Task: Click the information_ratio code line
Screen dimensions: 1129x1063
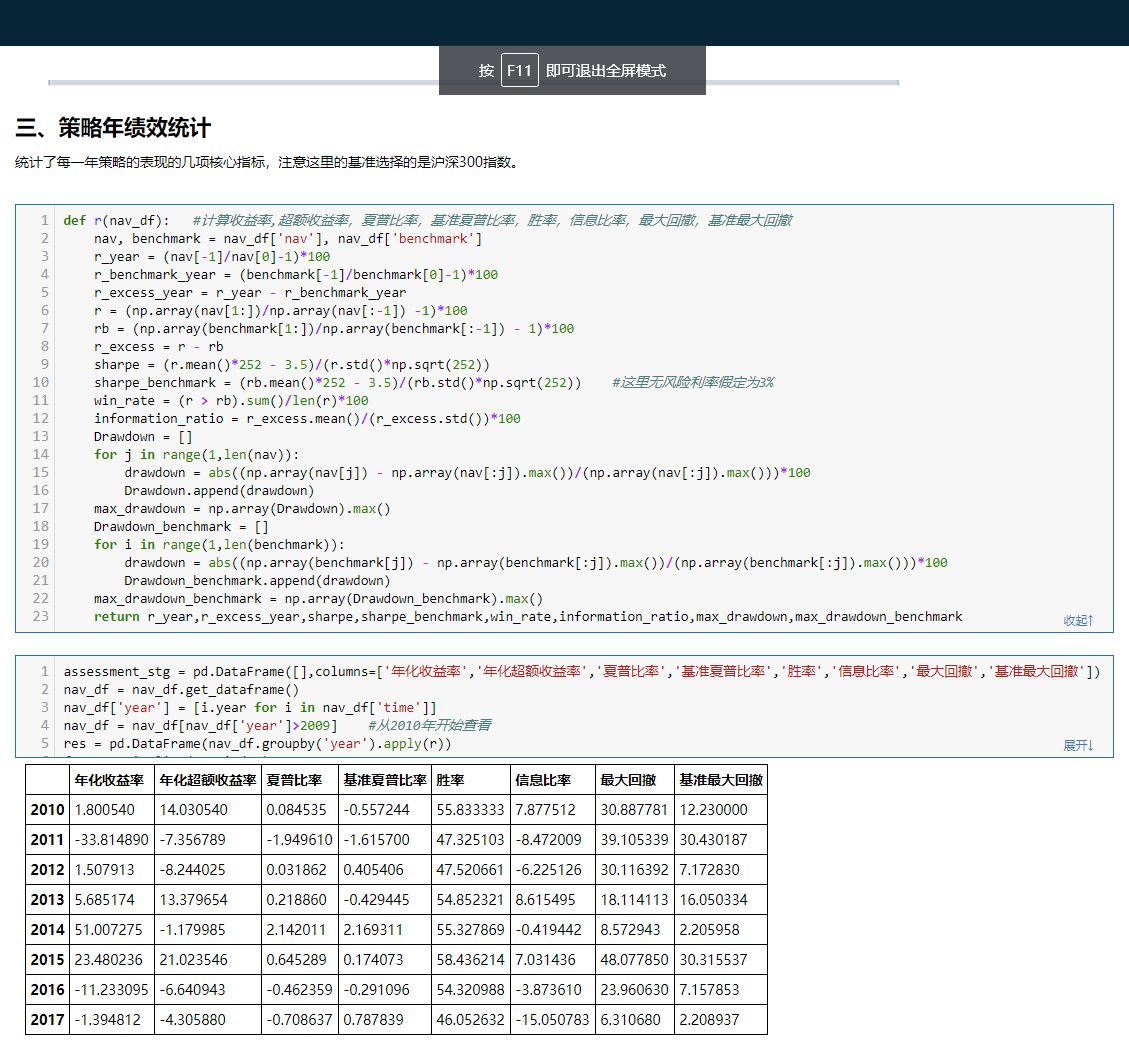Action: tap(307, 418)
